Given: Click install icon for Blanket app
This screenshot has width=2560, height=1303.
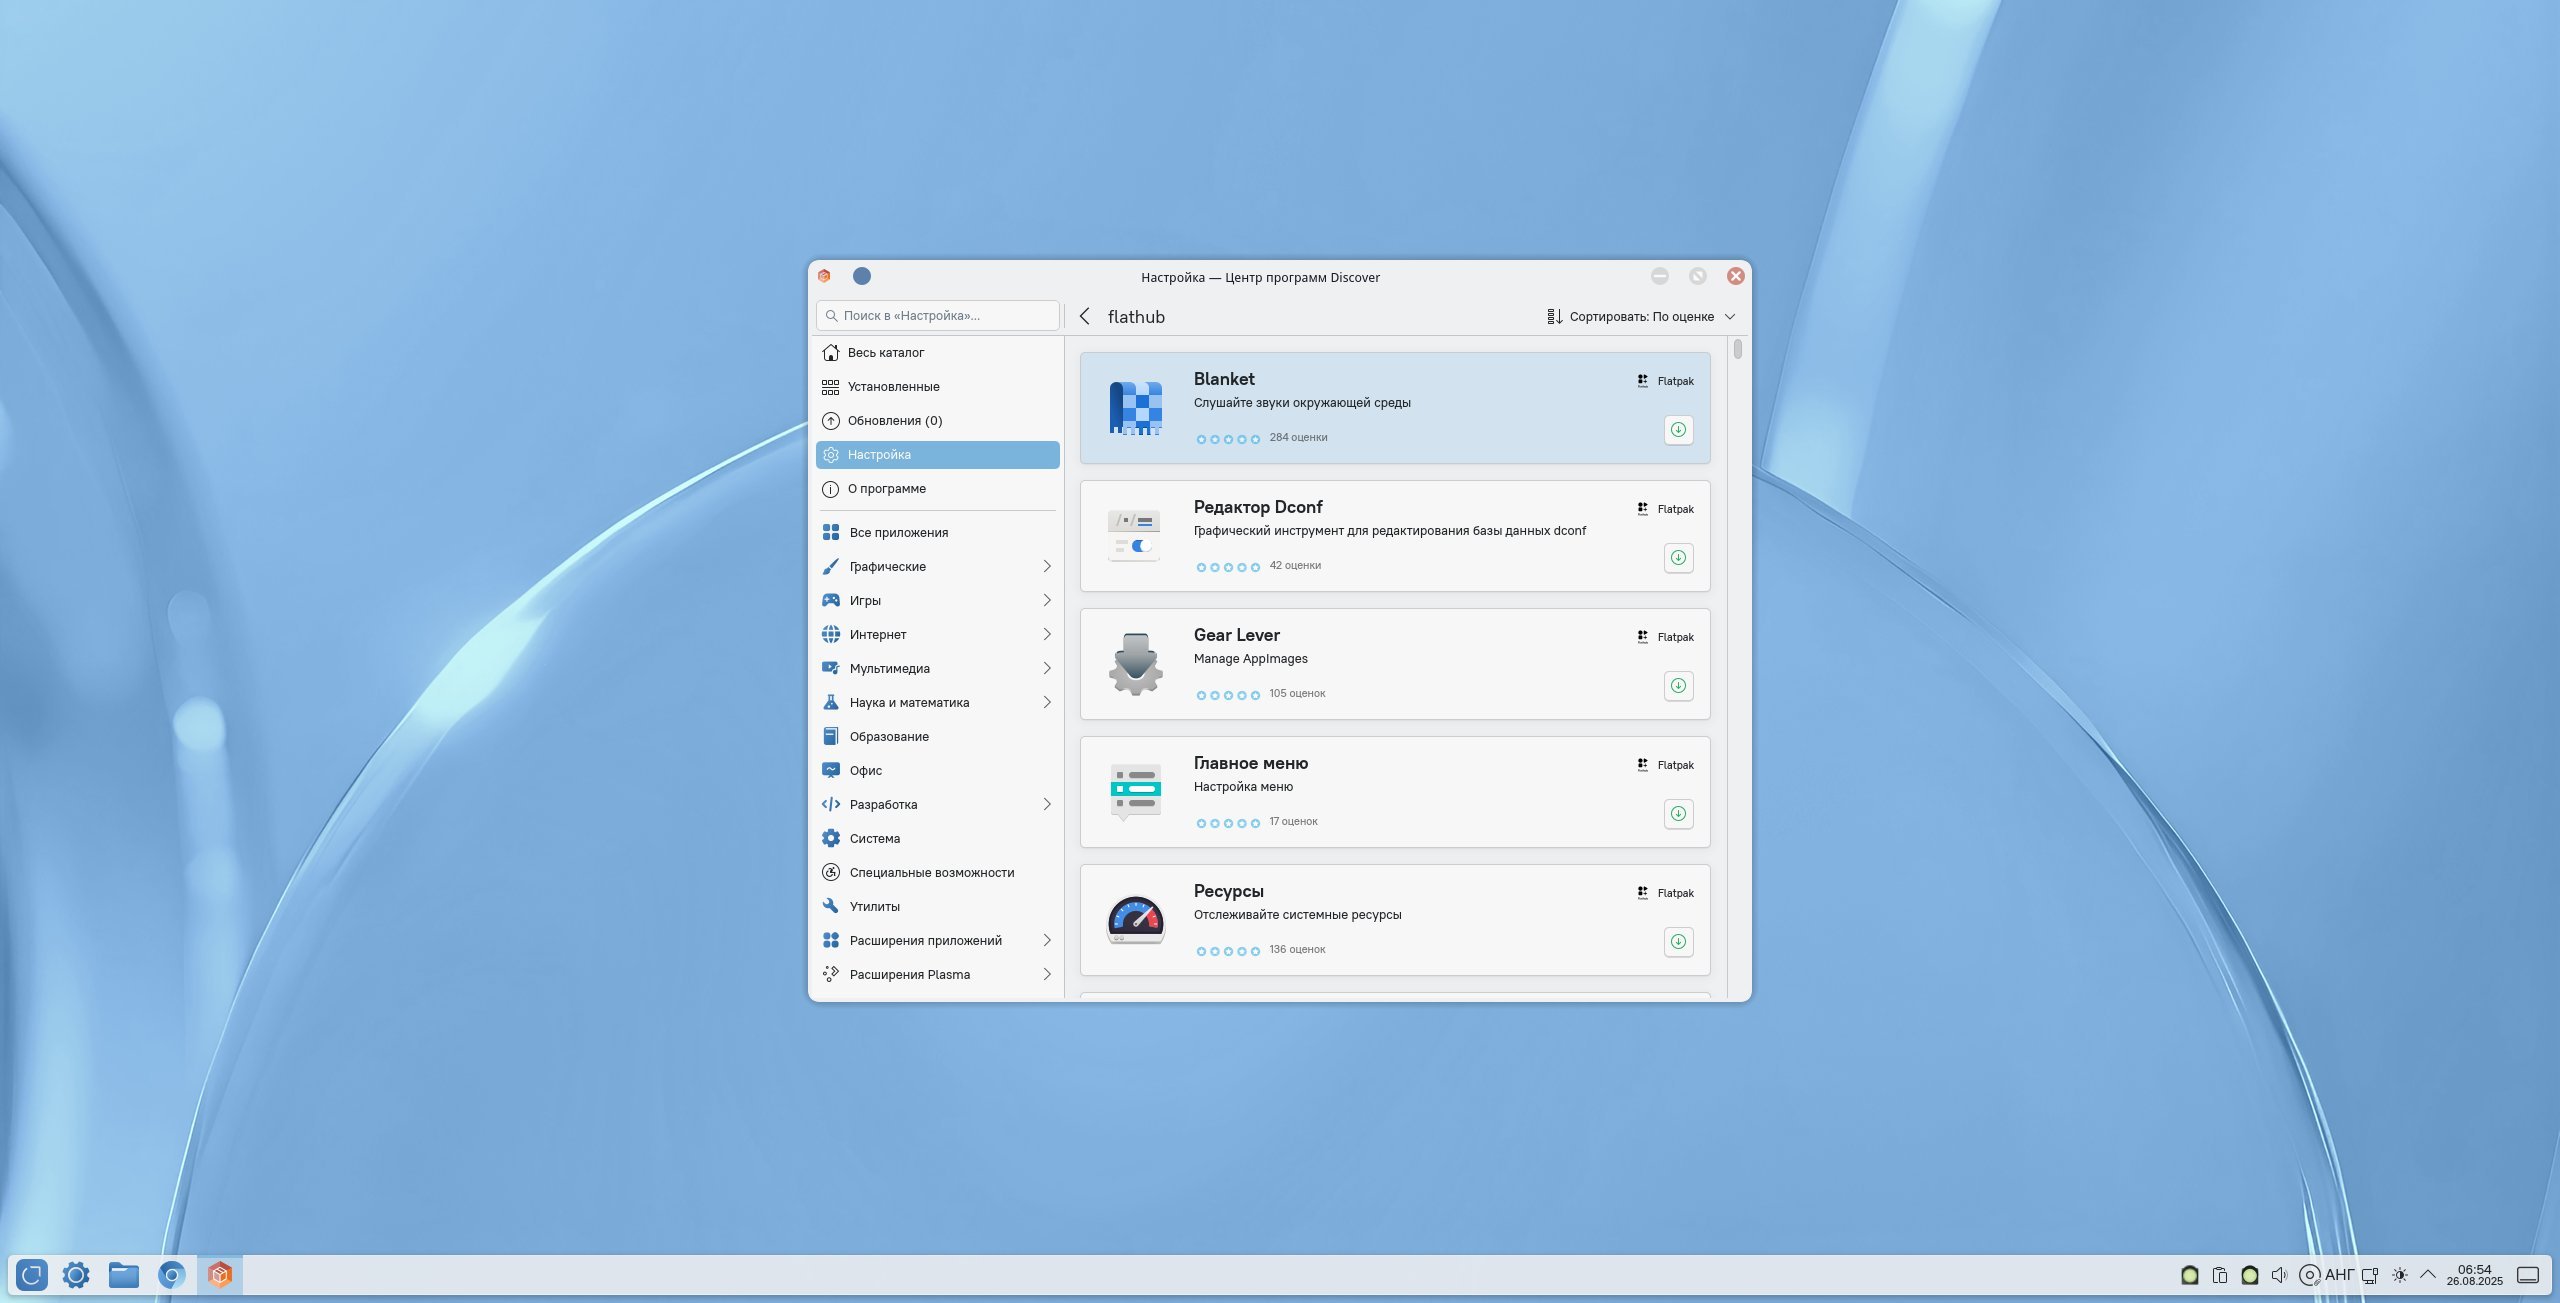Looking at the screenshot, I should pyautogui.click(x=1678, y=430).
